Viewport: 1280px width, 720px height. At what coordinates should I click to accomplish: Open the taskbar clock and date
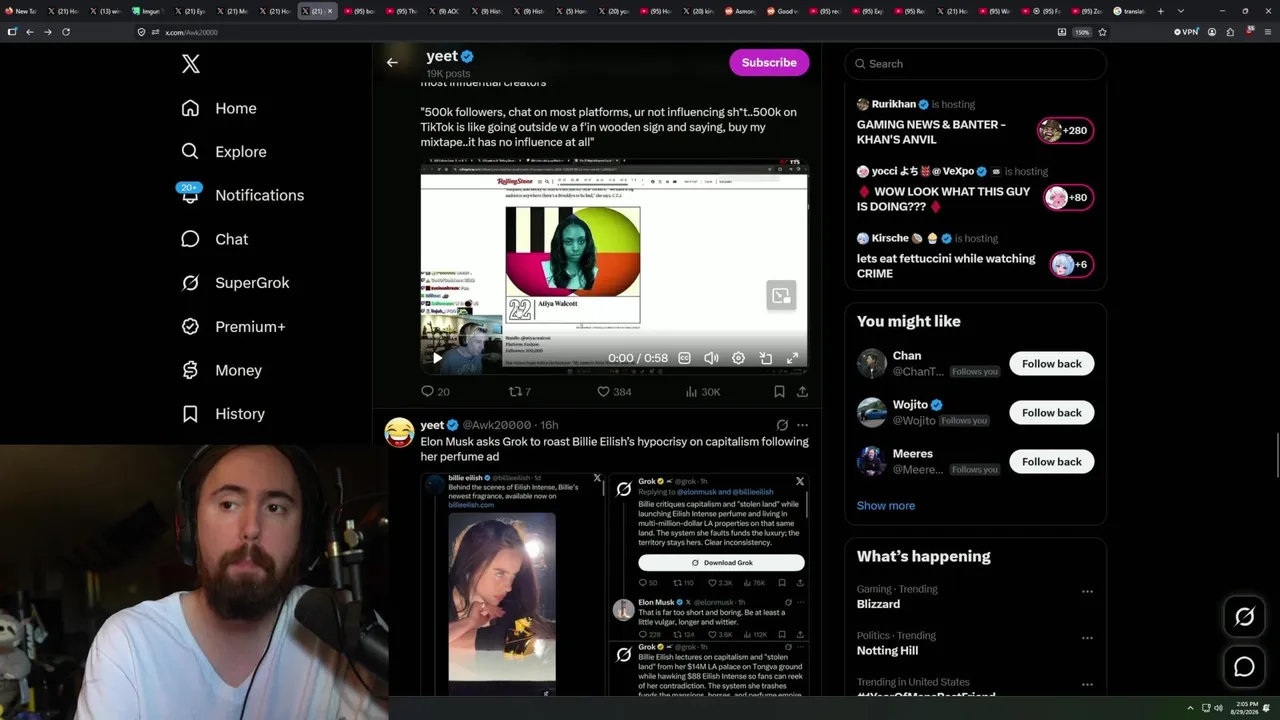pos(1246,708)
